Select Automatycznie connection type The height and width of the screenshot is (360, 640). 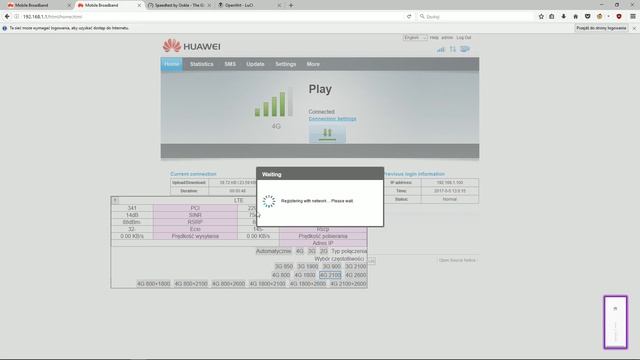[x=273, y=251]
